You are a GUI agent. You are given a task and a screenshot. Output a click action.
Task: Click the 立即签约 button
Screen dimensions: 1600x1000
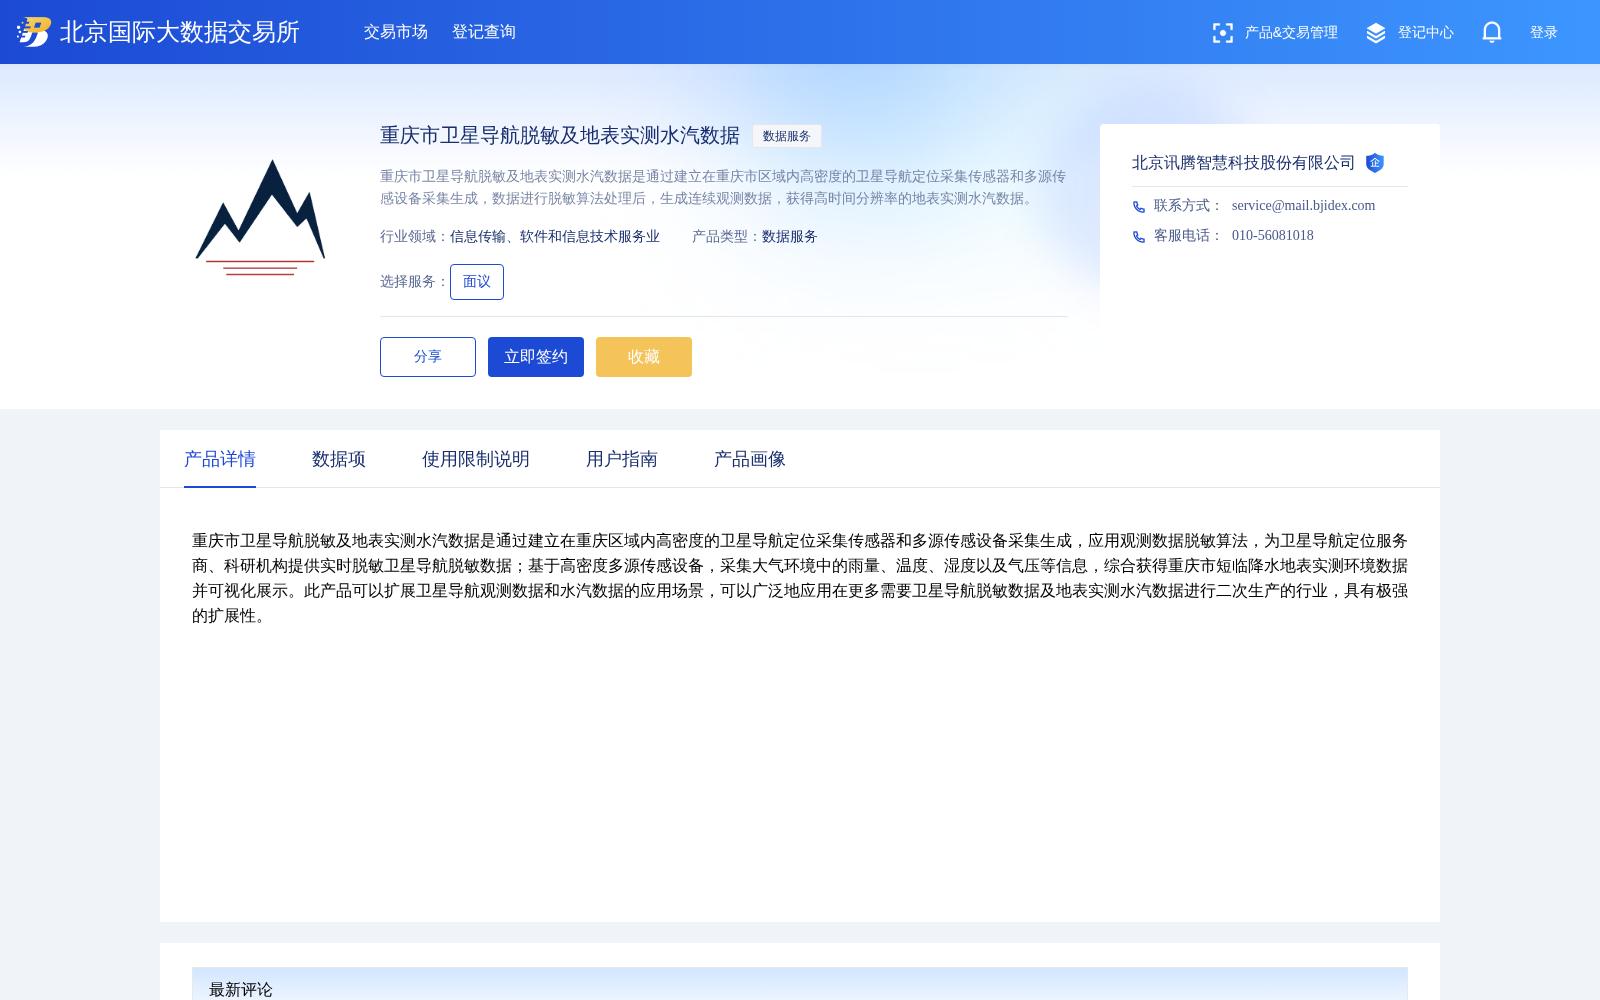(536, 357)
